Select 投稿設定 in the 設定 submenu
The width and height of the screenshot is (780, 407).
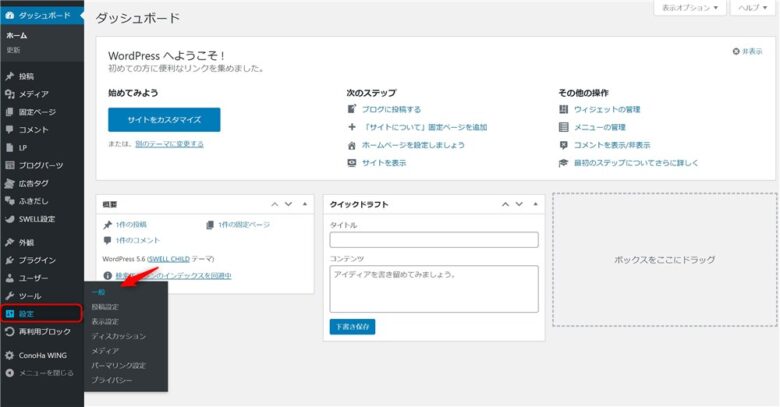point(105,307)
